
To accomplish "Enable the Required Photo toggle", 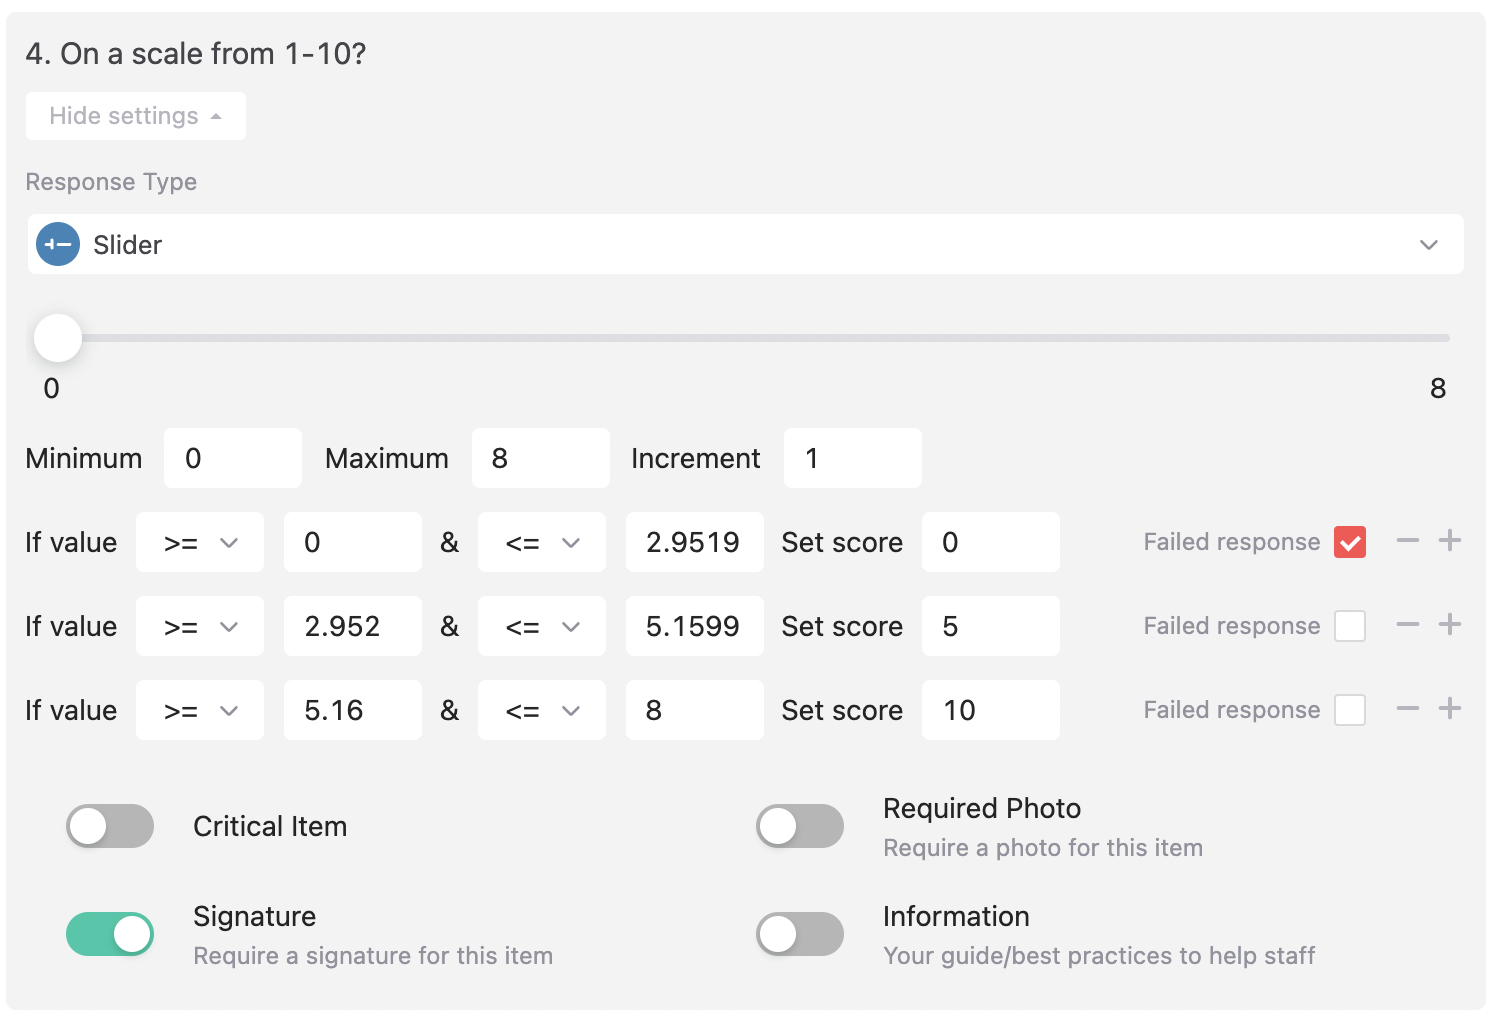I will coord(800,826).
